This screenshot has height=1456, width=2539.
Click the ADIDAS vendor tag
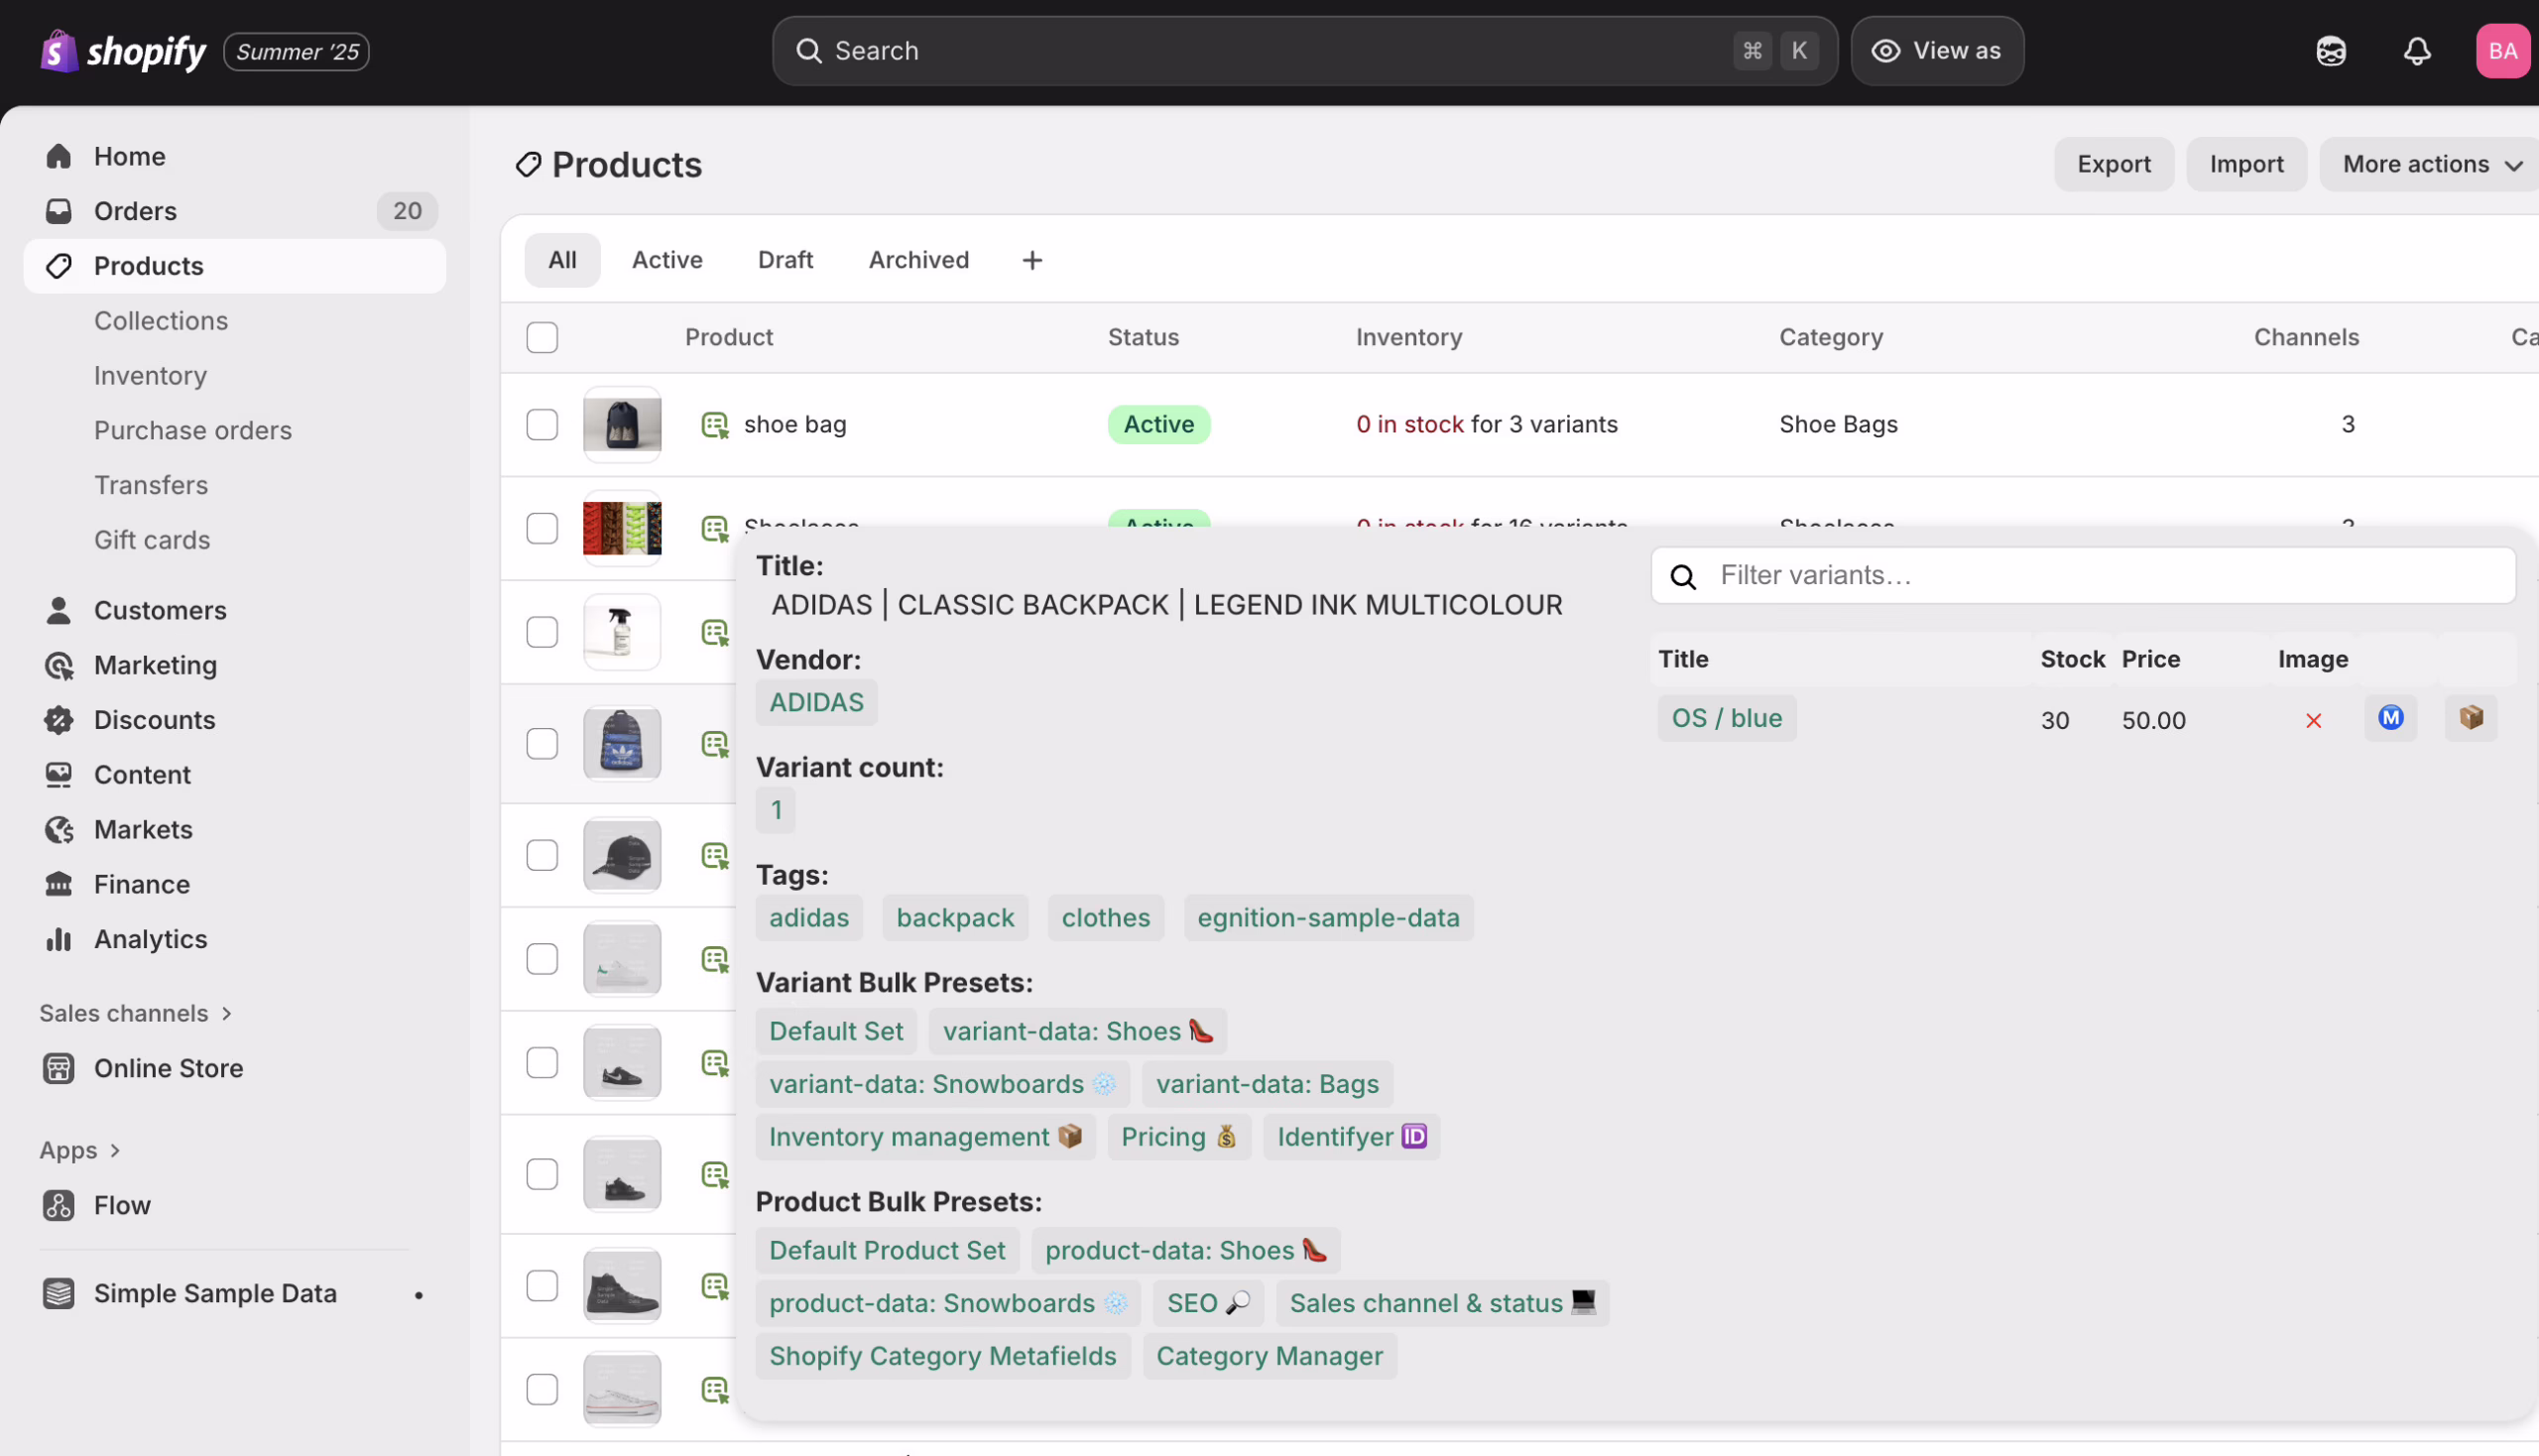[x=816, y=702]
